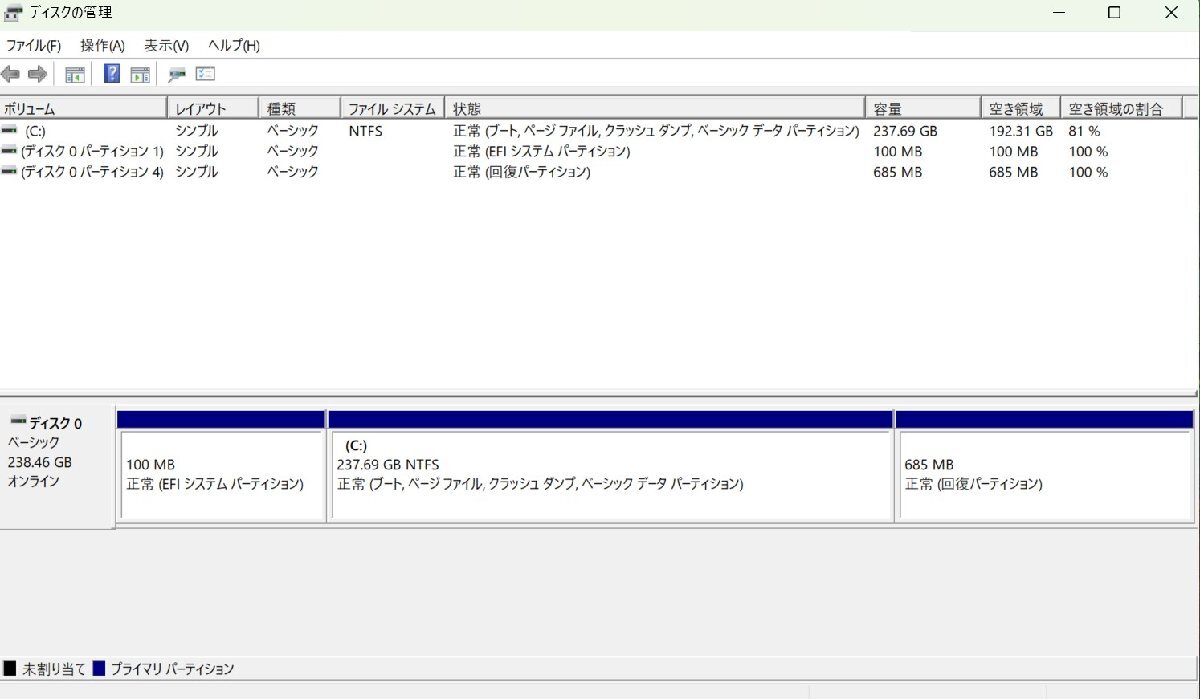Sort by the レイアウト column header
1200x699 pixels.
pos(212,109)
